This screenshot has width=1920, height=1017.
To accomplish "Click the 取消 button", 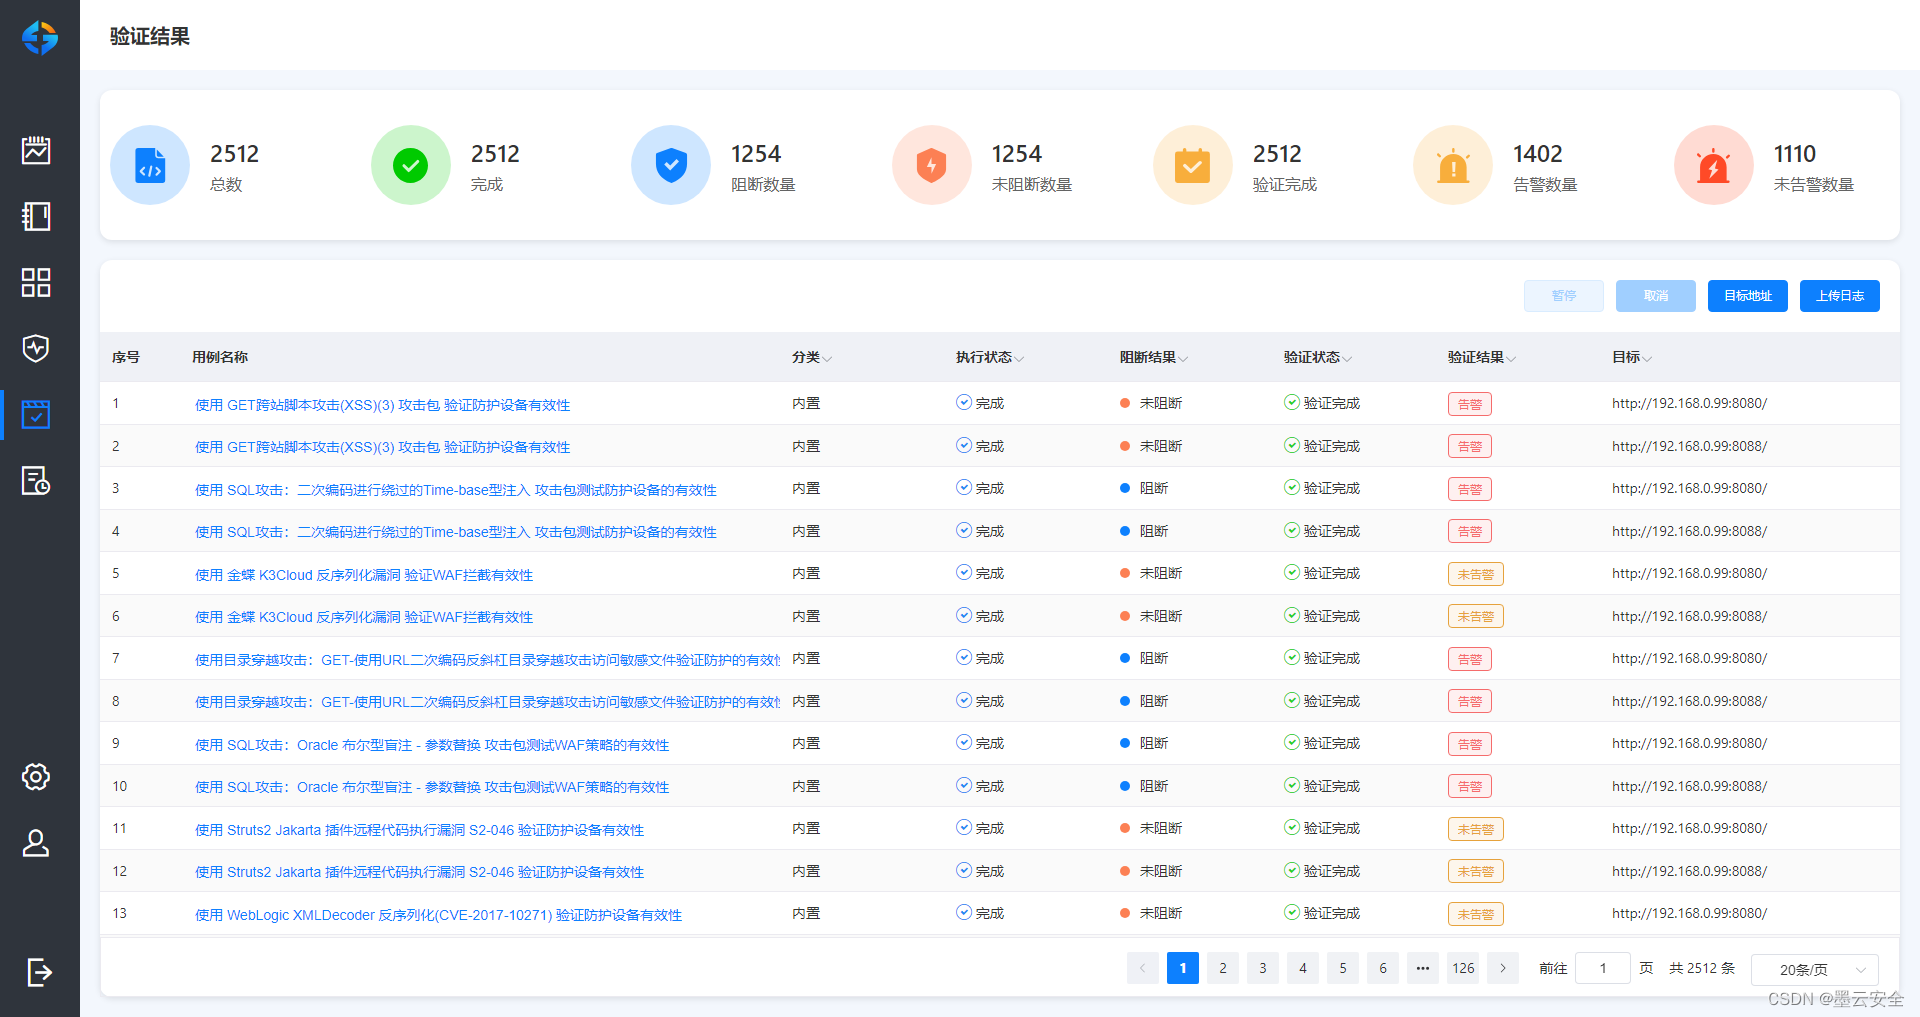I will [x=1656, y=296].
